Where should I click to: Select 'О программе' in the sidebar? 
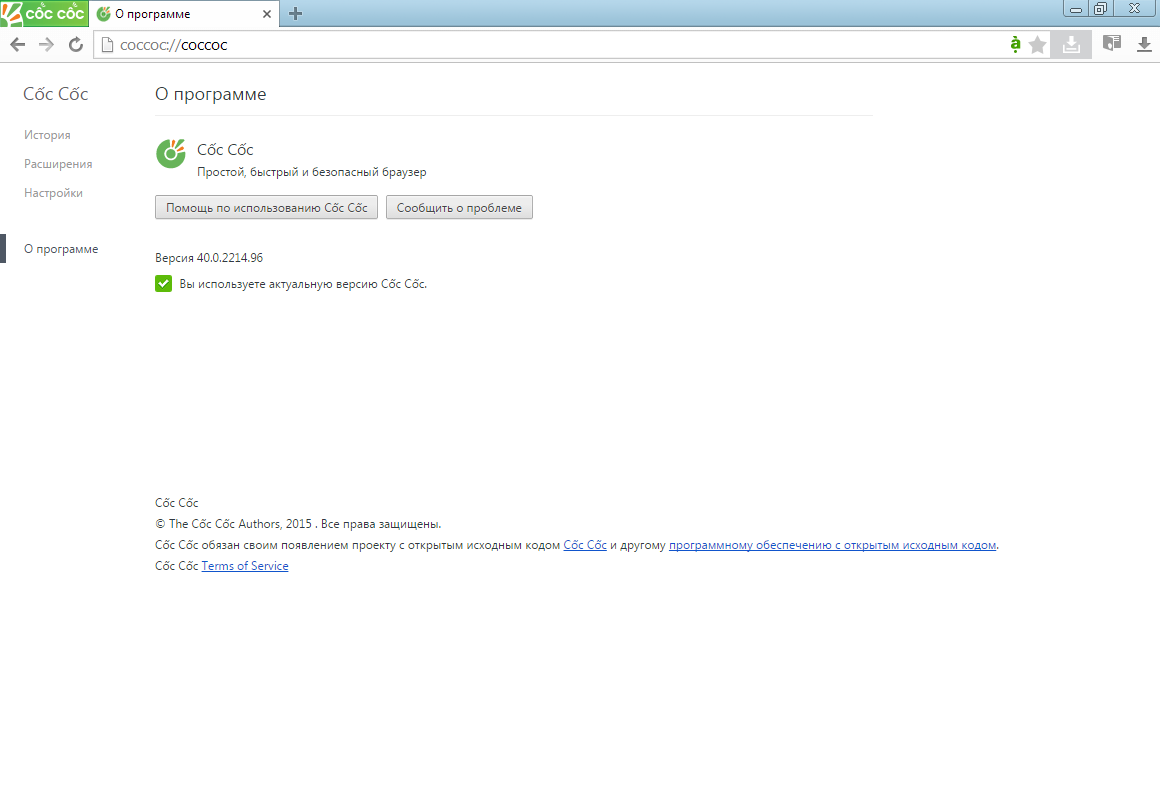click(61, 249)
